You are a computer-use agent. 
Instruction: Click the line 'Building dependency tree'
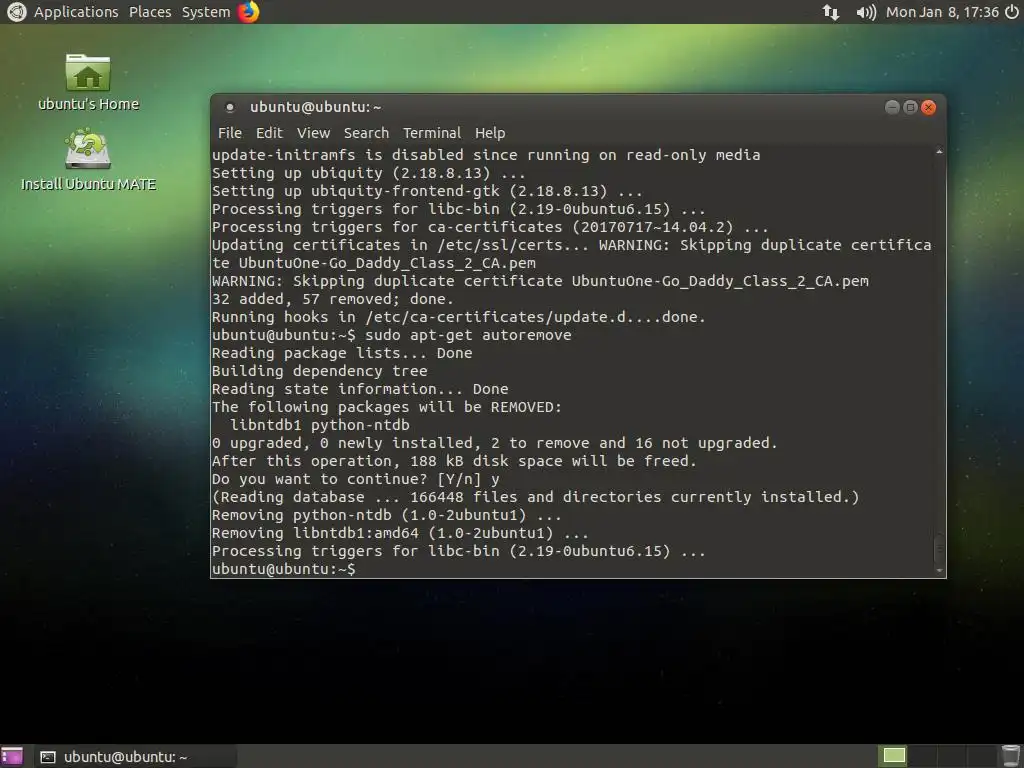tap(319, 371)
